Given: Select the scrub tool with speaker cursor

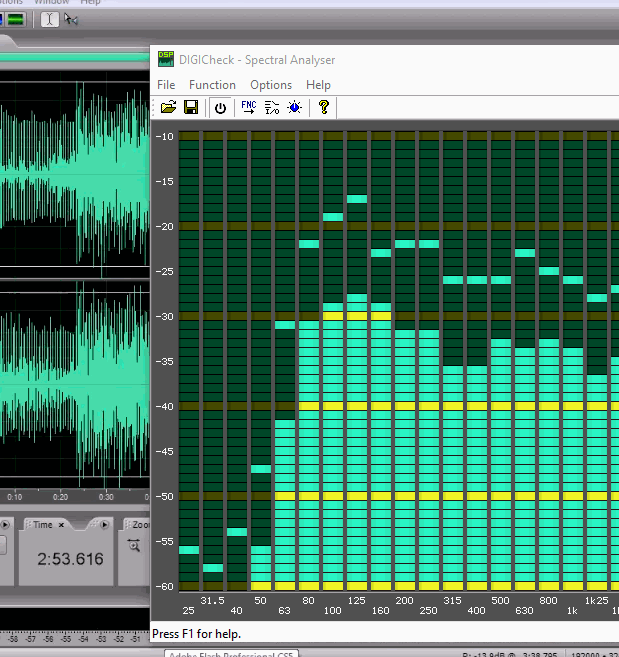Looking at the screenshot, I should tap(71, 19).
